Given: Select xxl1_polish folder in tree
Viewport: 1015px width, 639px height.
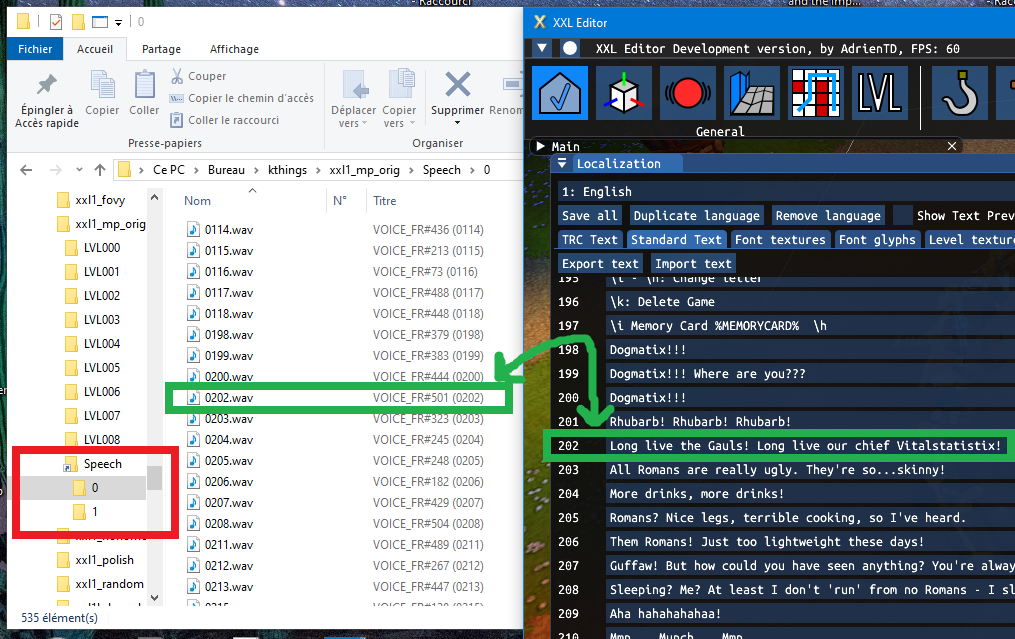Looking at the screenshot, I should [x=104, y=560].
